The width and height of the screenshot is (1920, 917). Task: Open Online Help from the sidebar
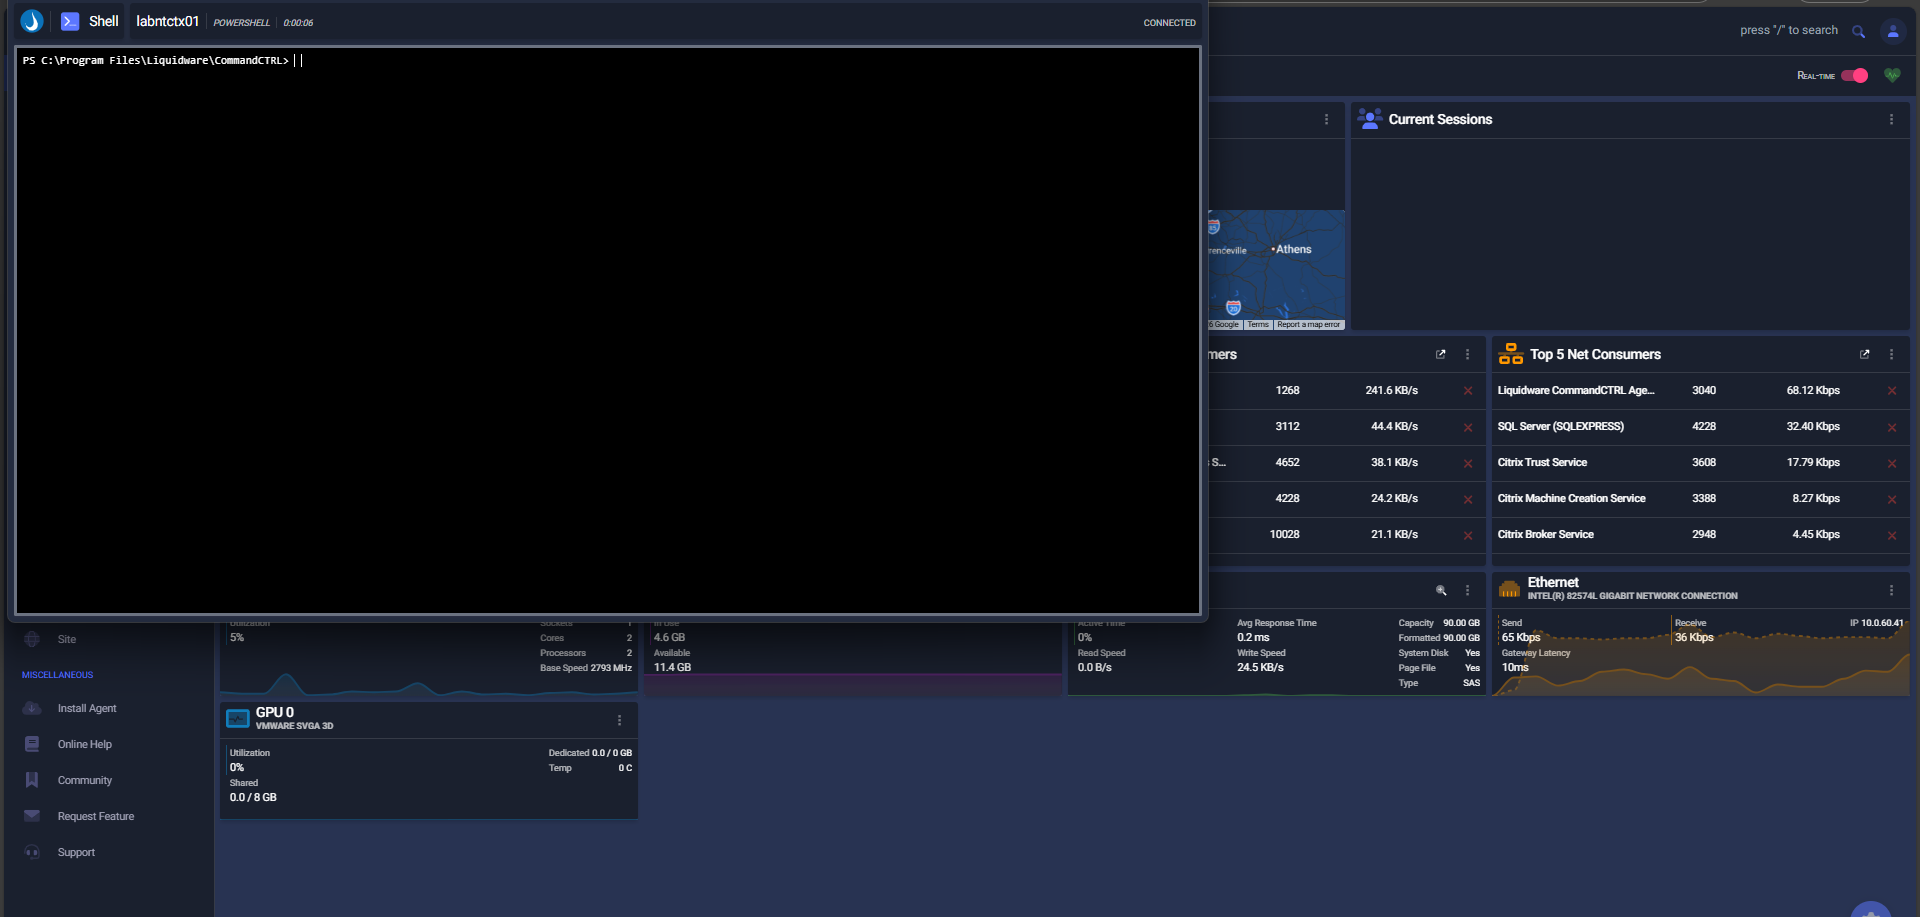coord(85,744)
